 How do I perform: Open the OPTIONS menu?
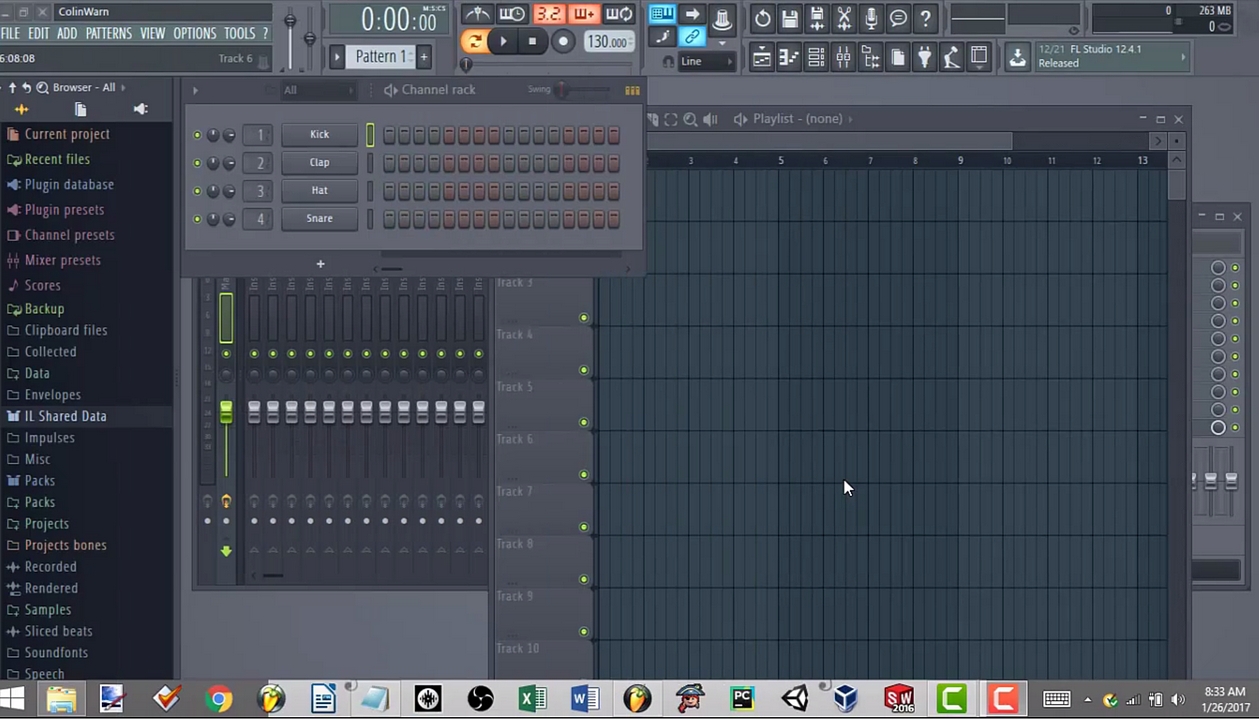pyautogui.click(x=195, y=33)
